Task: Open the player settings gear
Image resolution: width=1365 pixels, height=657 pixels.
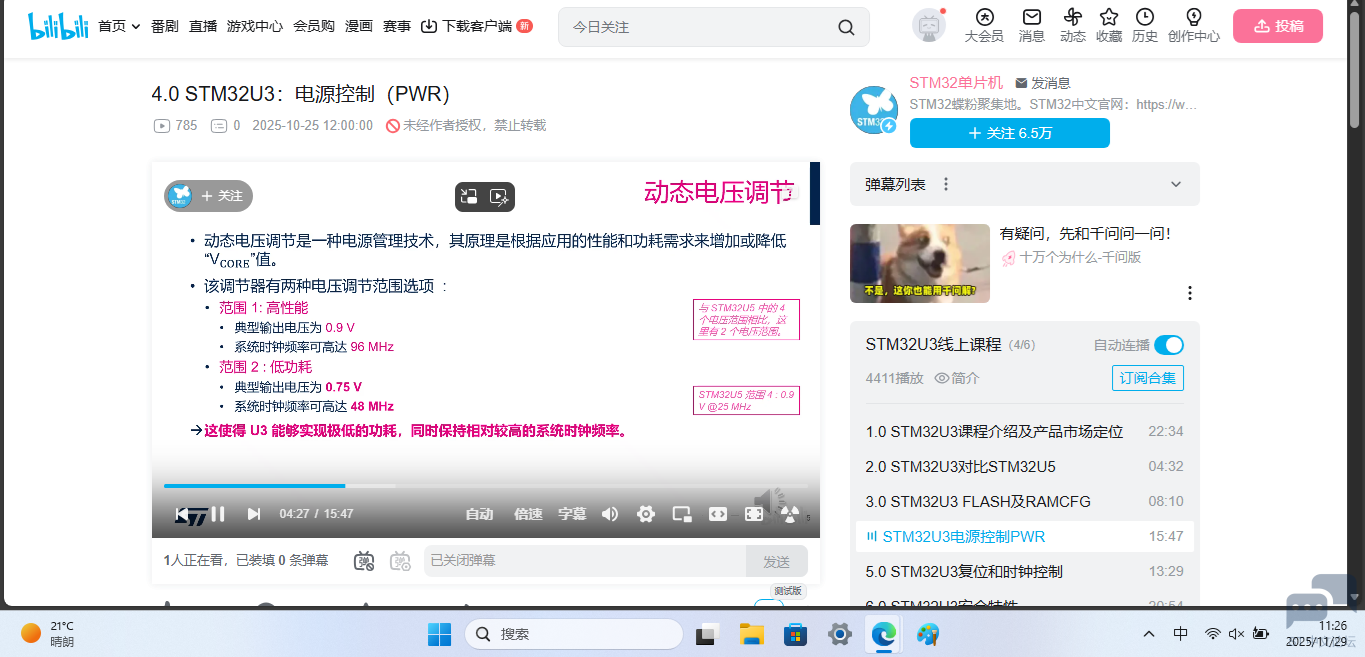Action: 645,513
